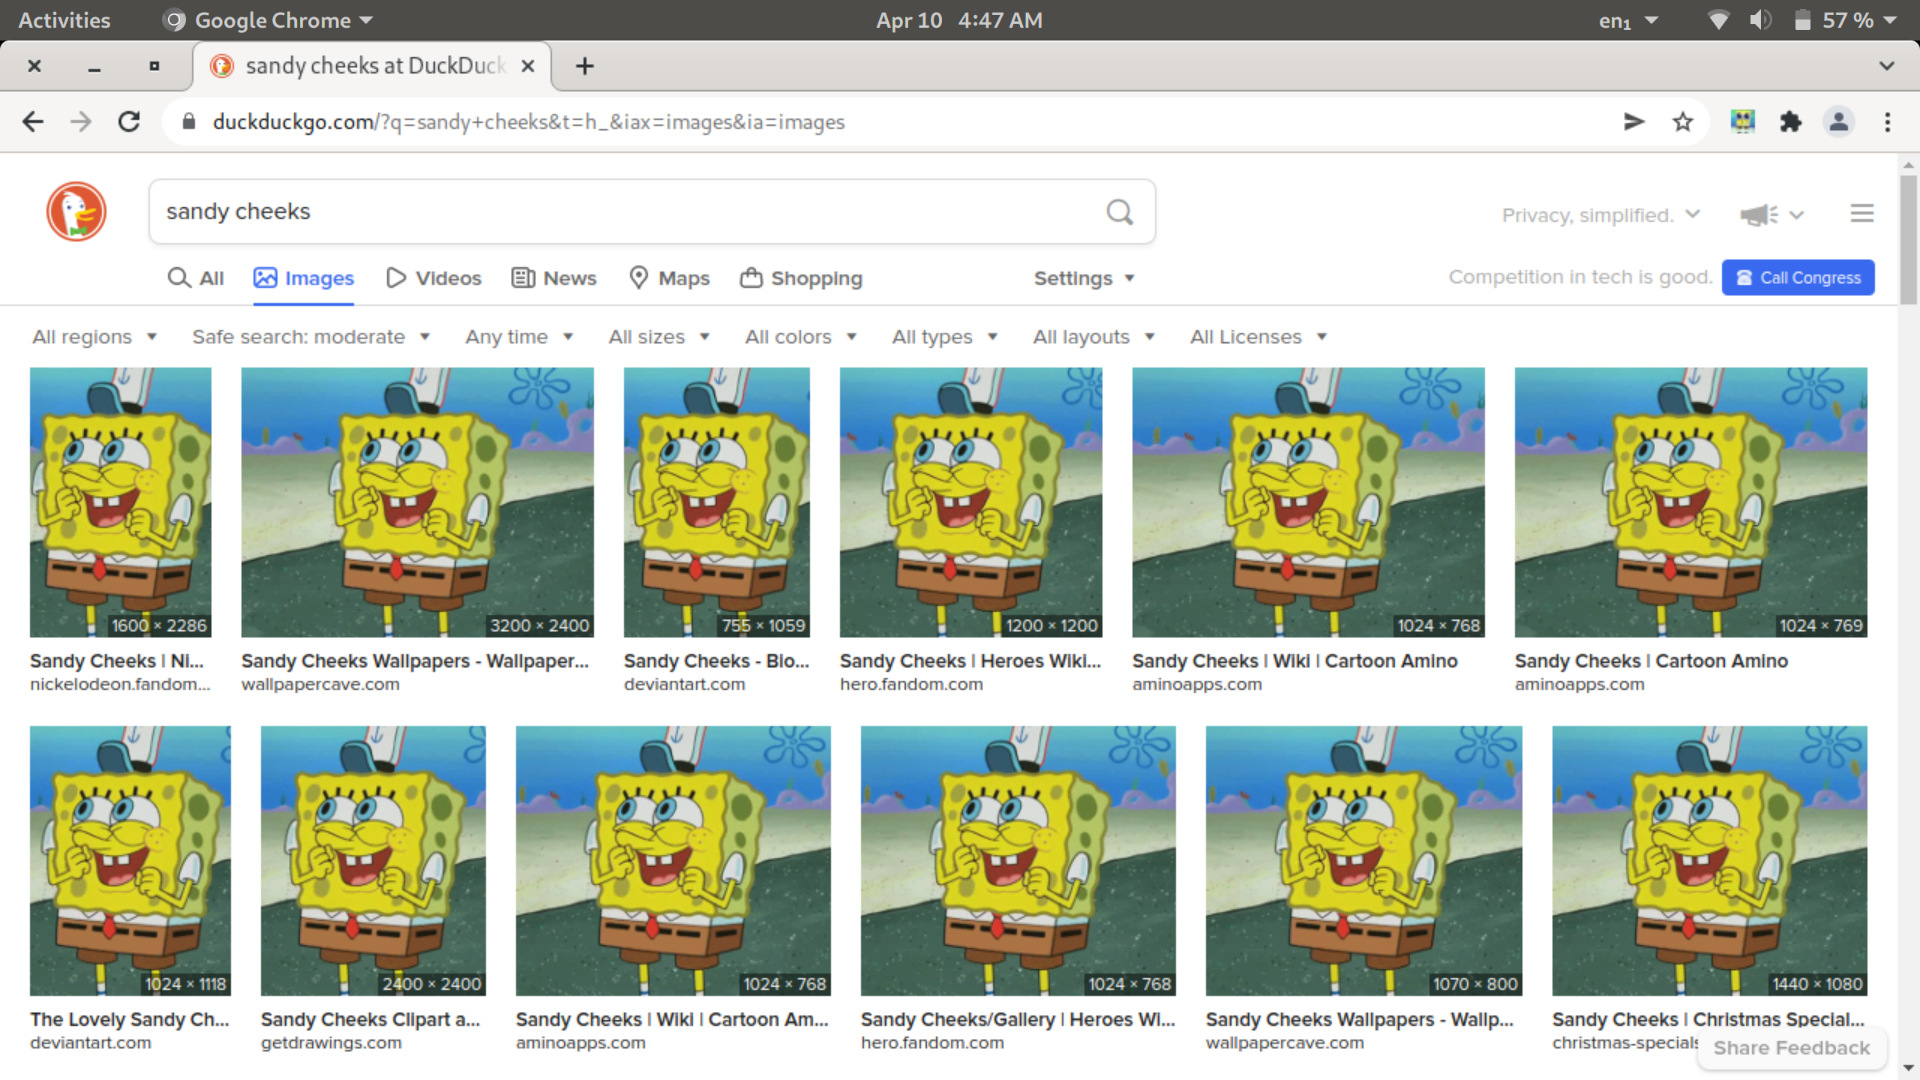1920x1080 pixels.
Task: Switch to the News tab
Action: tap(554, 278)
